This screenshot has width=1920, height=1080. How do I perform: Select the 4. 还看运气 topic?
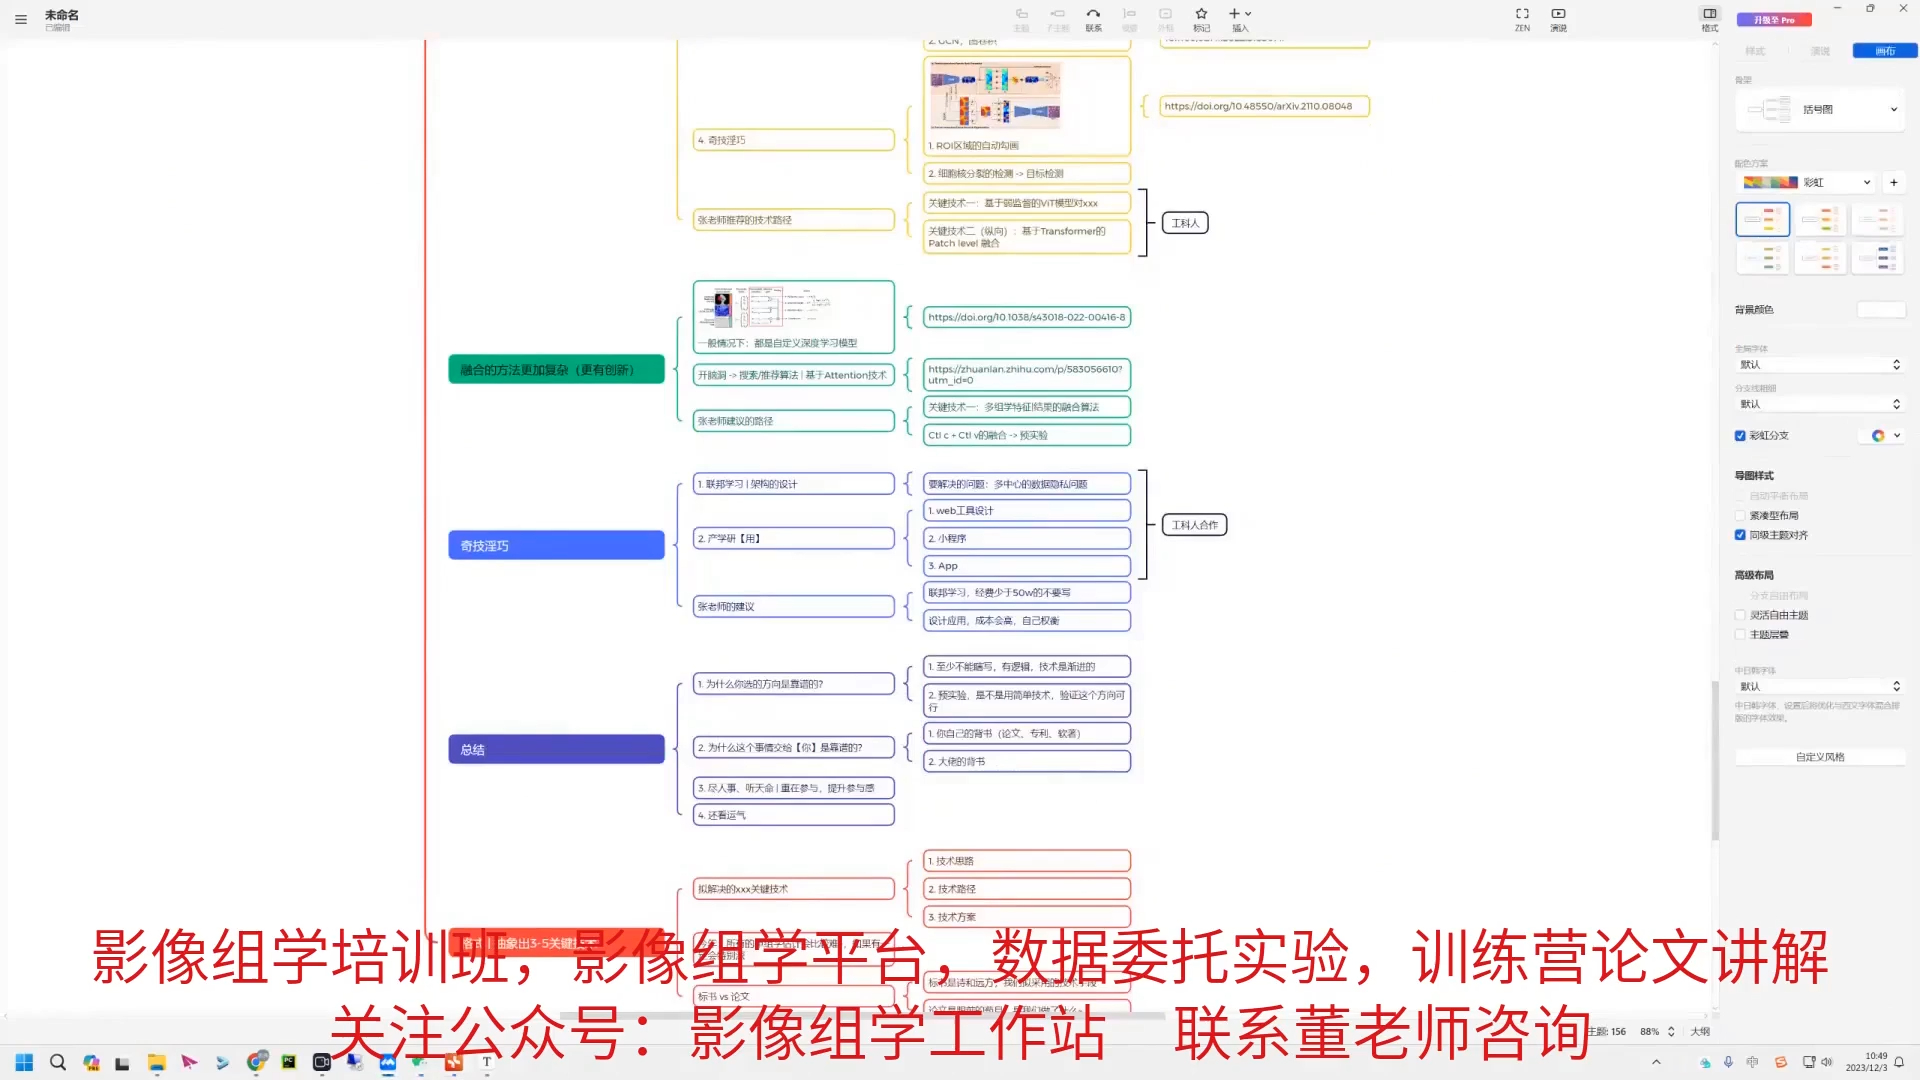794,815
